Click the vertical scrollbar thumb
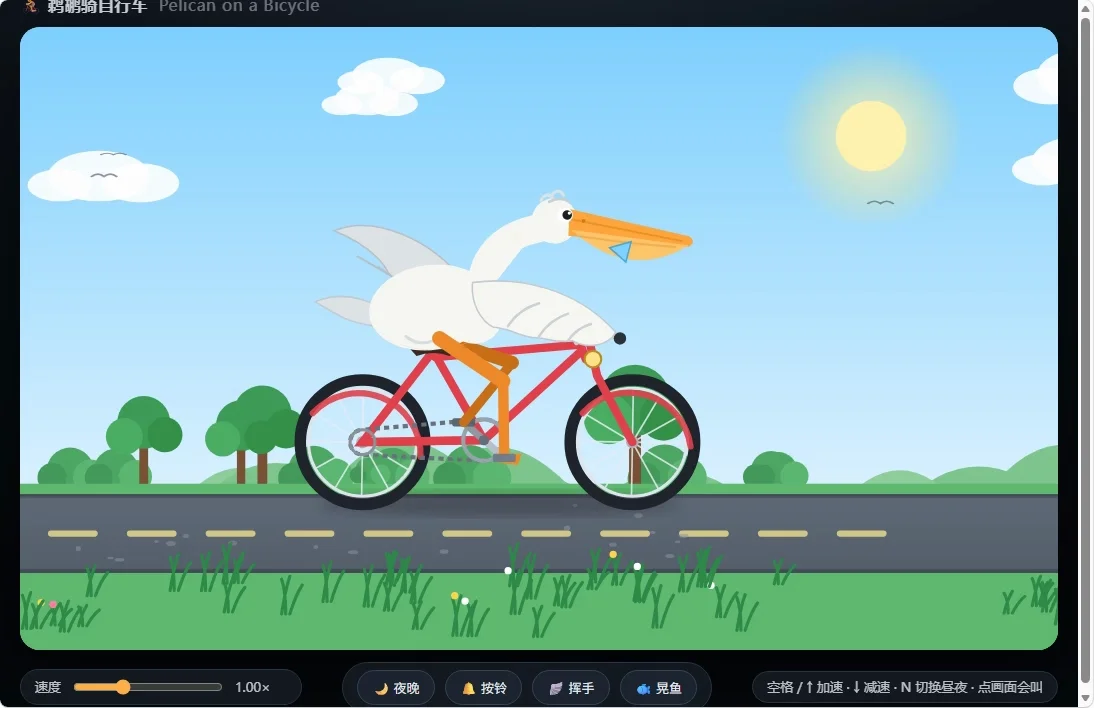The image size is (1094, 708). coord(1085,349)
